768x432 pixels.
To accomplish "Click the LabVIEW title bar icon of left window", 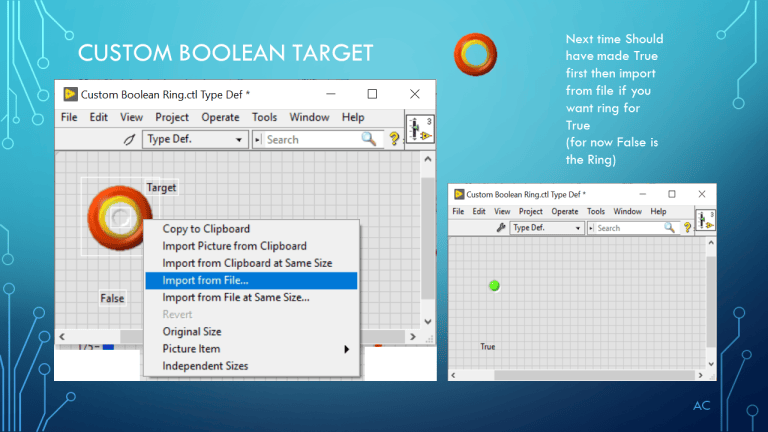I will (x=71, y=94).
